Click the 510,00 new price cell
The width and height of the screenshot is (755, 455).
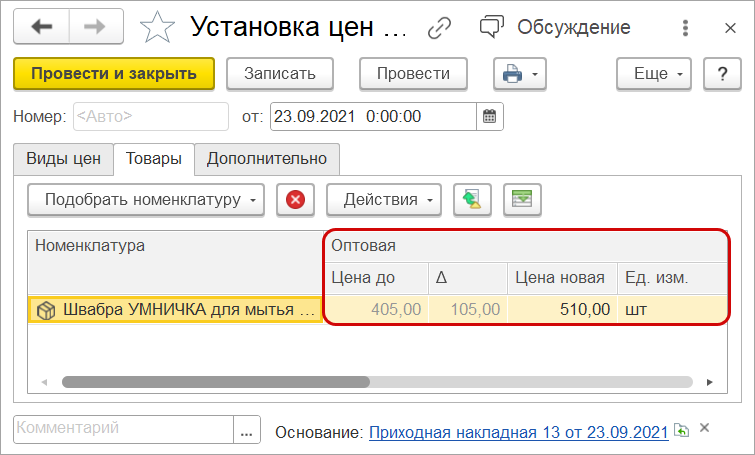562,309
